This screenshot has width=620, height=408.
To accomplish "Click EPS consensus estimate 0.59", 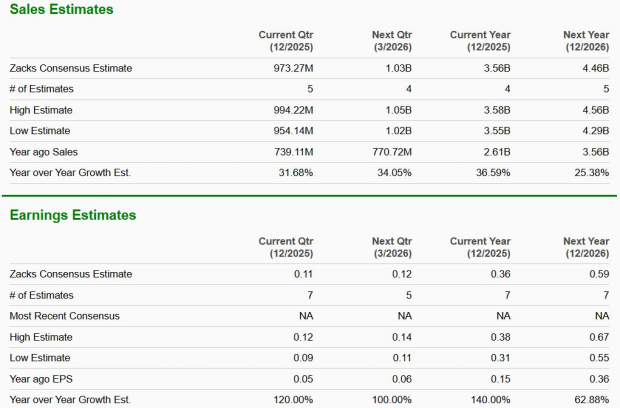I will (599, 274).
